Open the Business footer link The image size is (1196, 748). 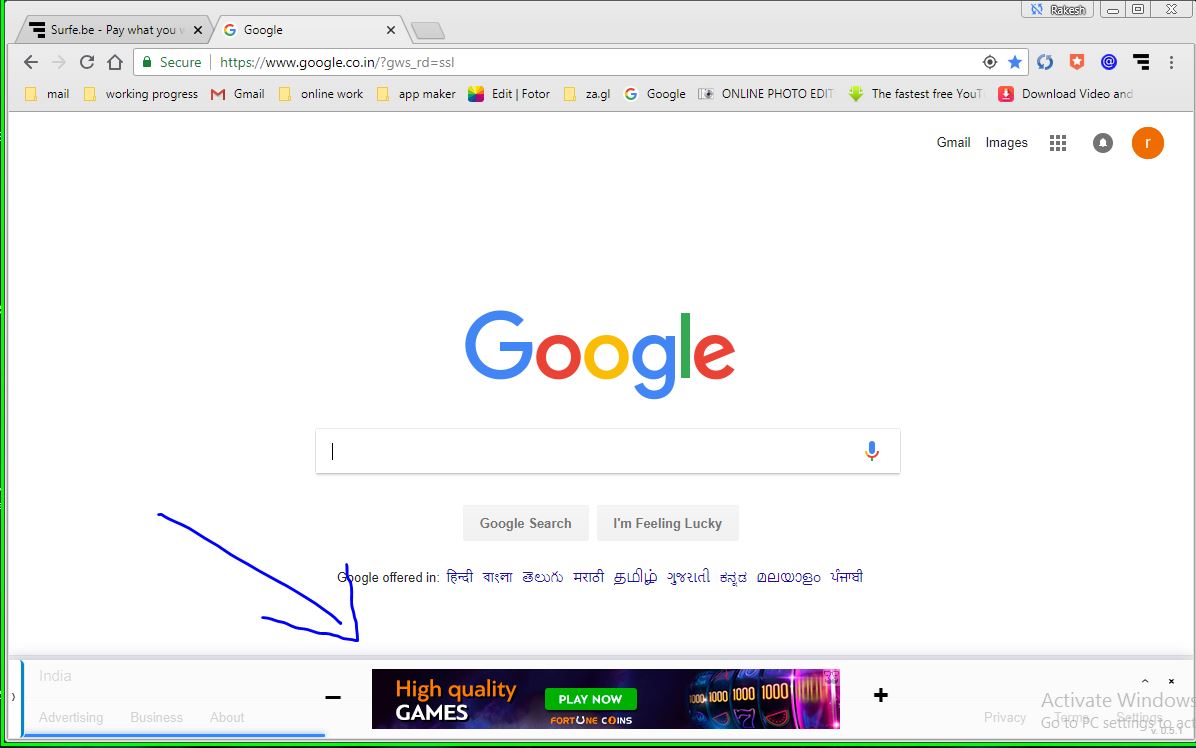click(x=156, y=718)
